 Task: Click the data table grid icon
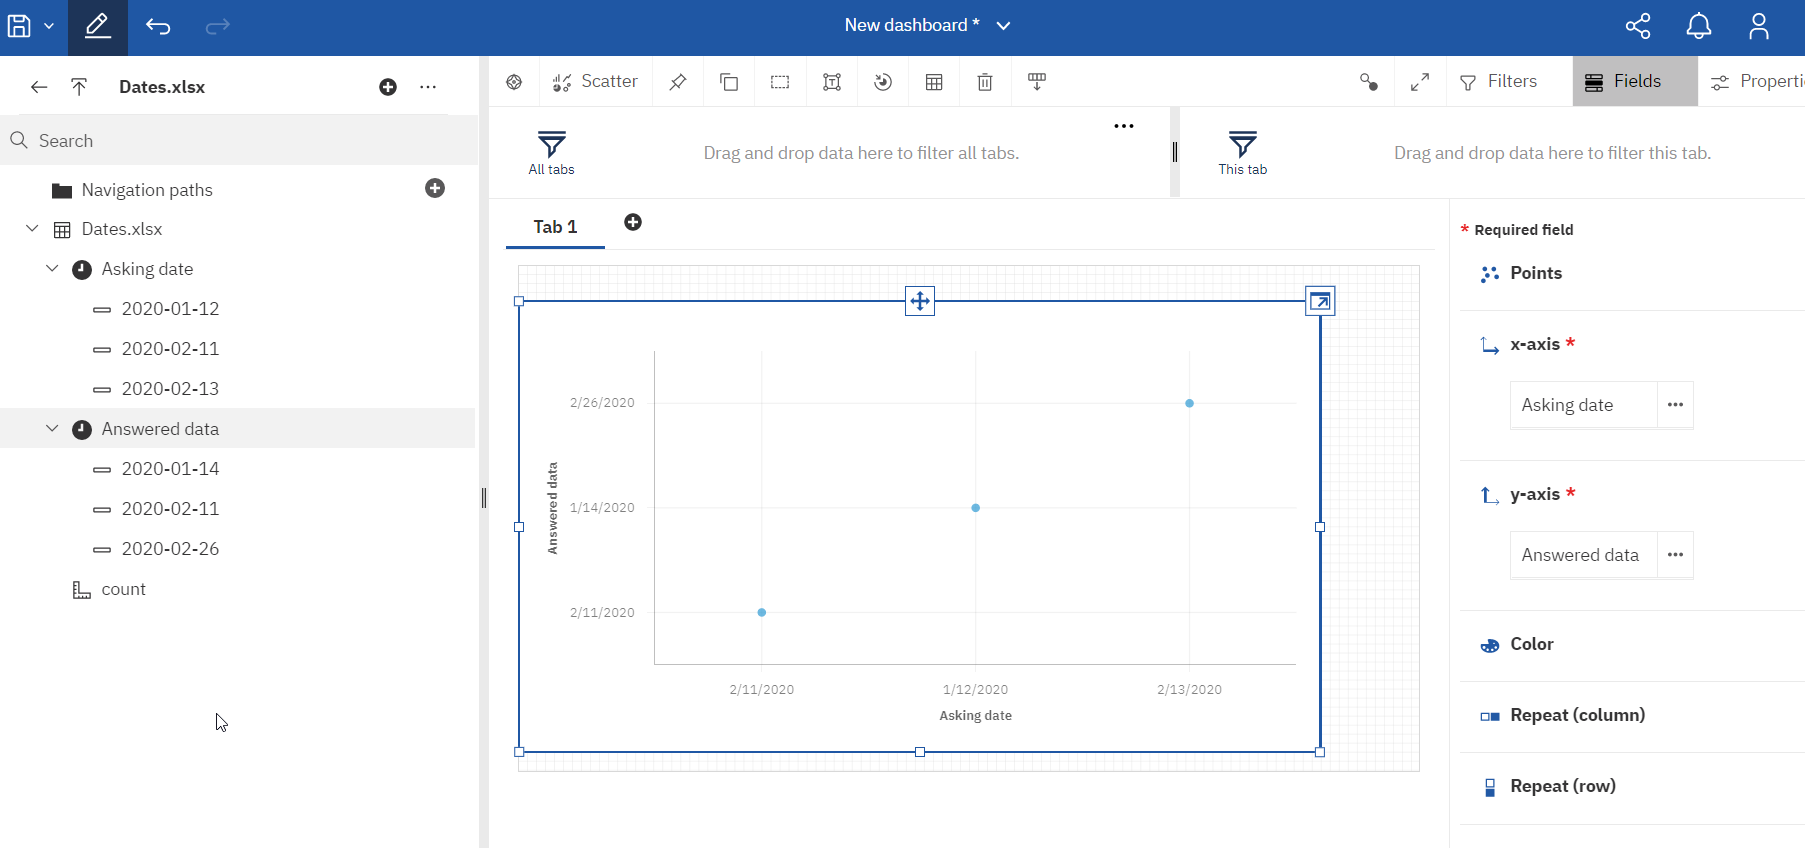[934, 82]
